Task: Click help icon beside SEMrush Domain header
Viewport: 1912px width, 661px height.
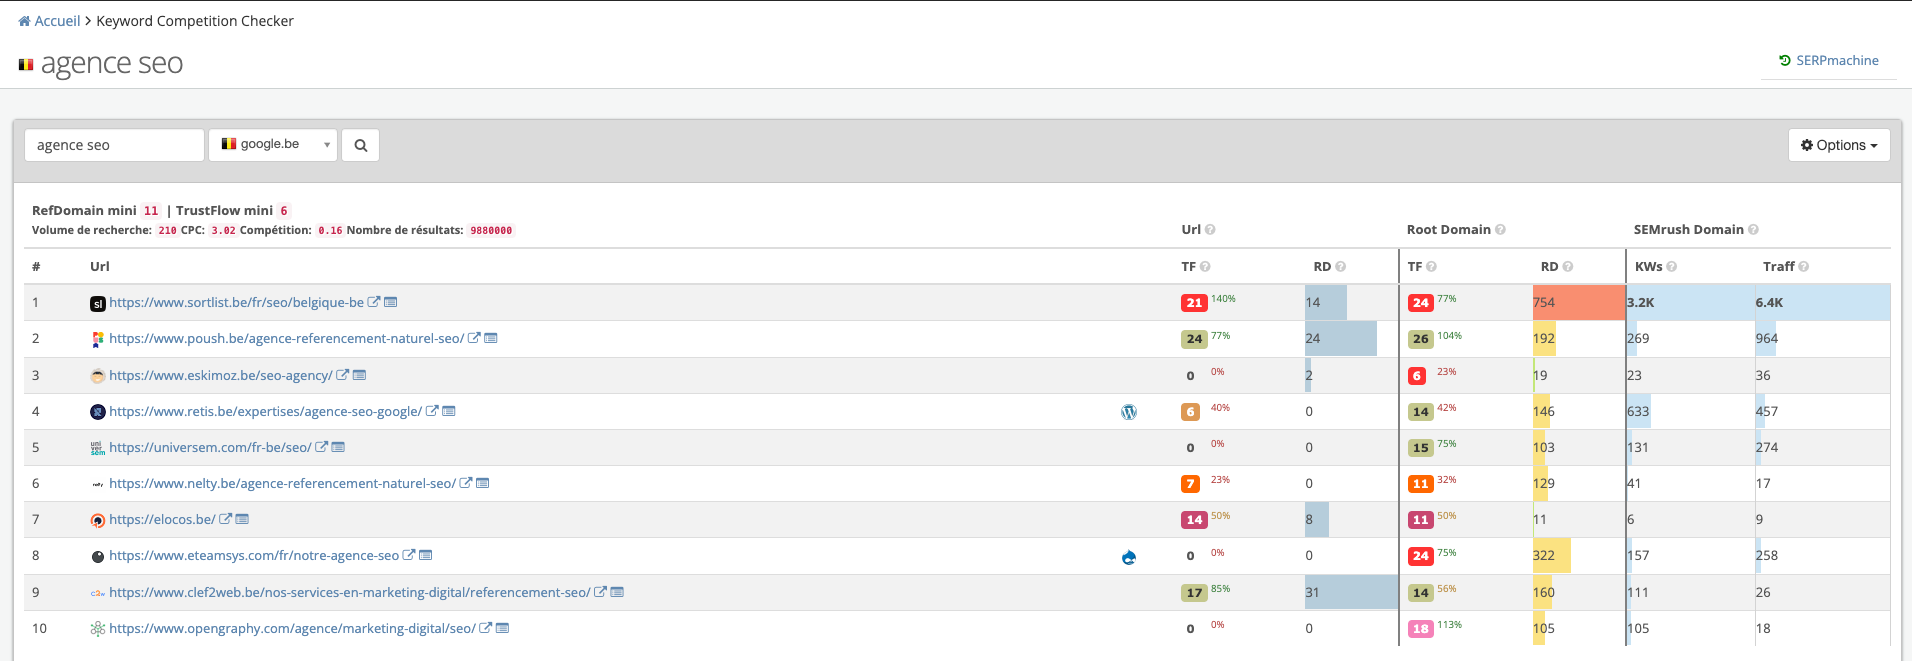Action: (x=1753, y=230)
